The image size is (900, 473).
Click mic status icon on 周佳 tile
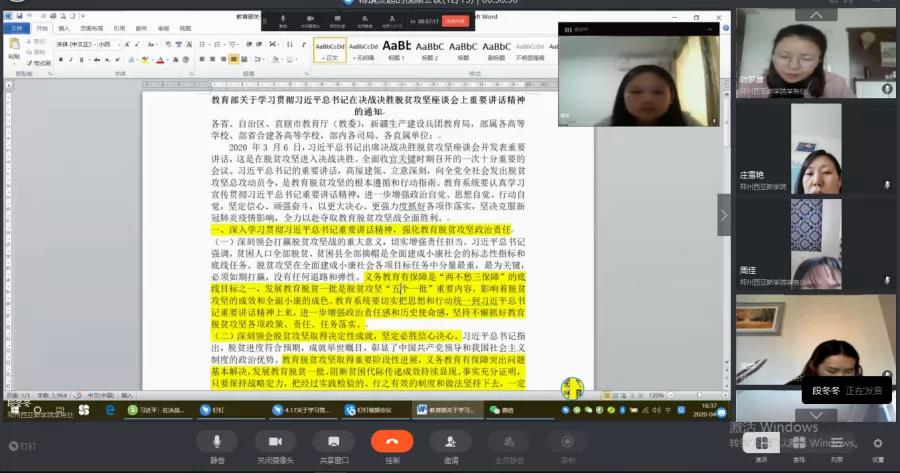(x=887, y=280)
